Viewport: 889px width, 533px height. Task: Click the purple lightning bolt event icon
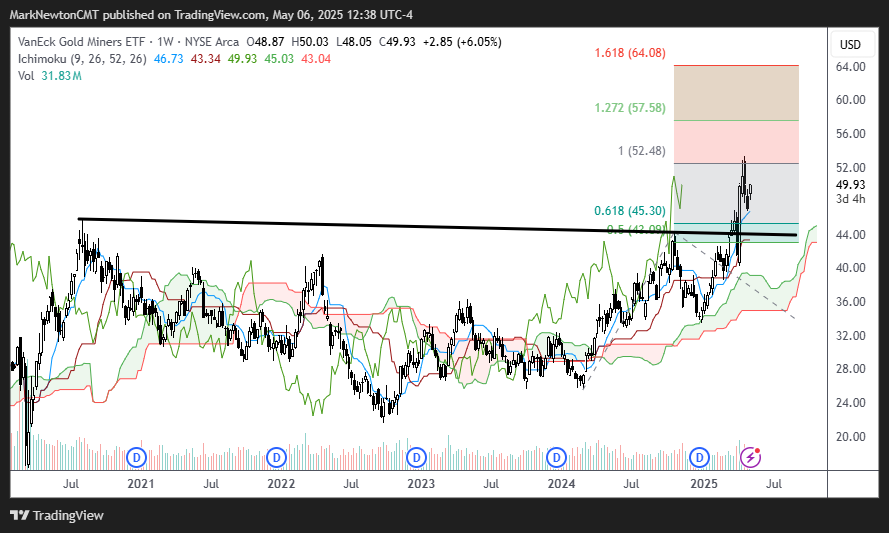751,457
